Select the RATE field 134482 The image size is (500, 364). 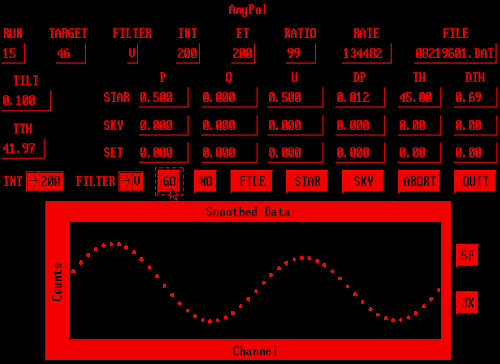tap(367, 53)
